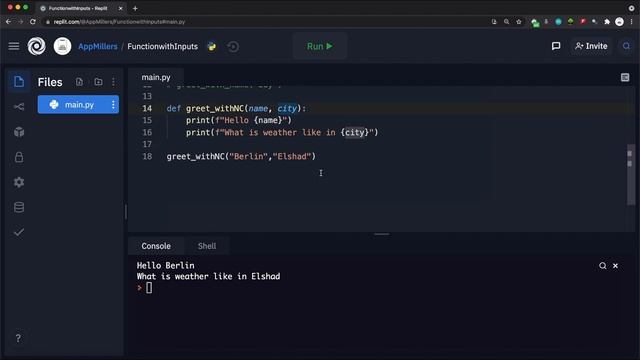640x360 pixels.
Task: Search the console output with the magnifier icon
Action: click(x=602, y=266)
